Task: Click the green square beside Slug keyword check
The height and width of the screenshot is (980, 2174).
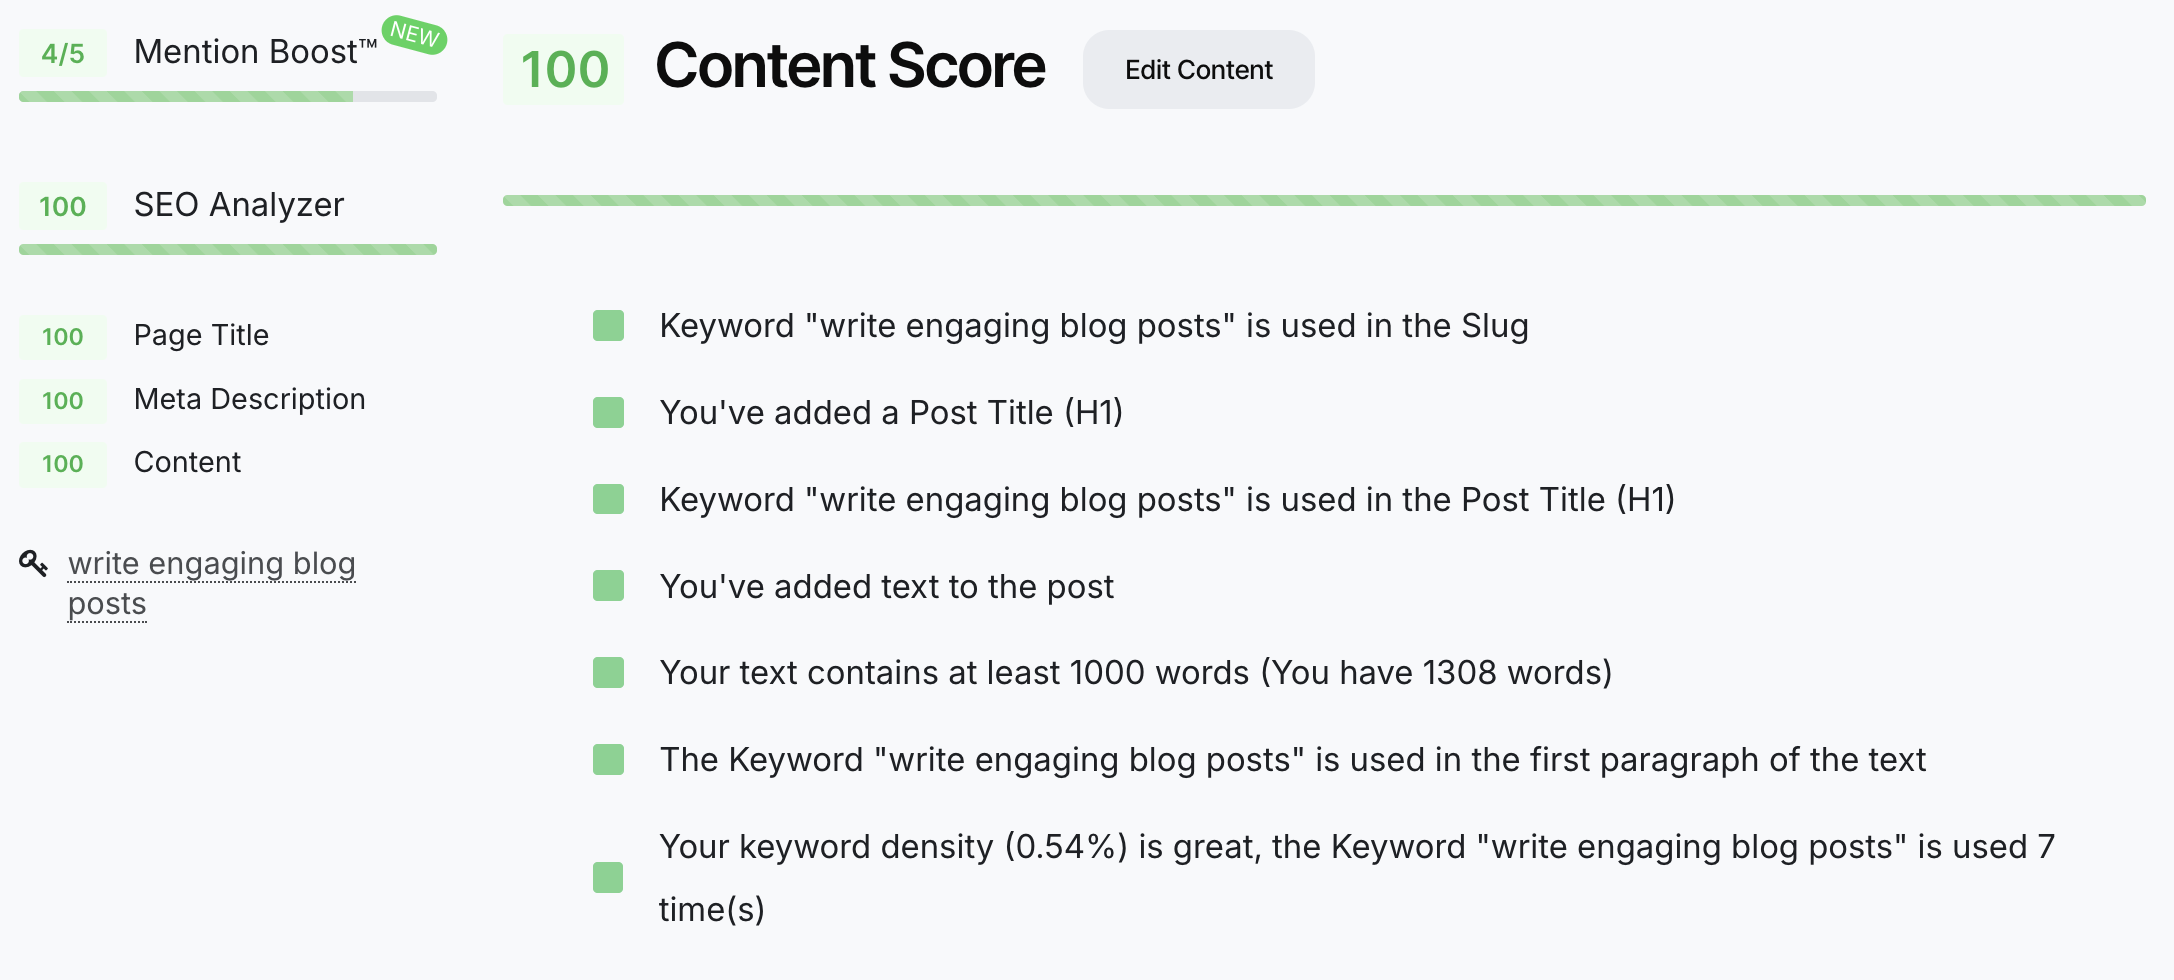Action: click(x=608, y=326)
